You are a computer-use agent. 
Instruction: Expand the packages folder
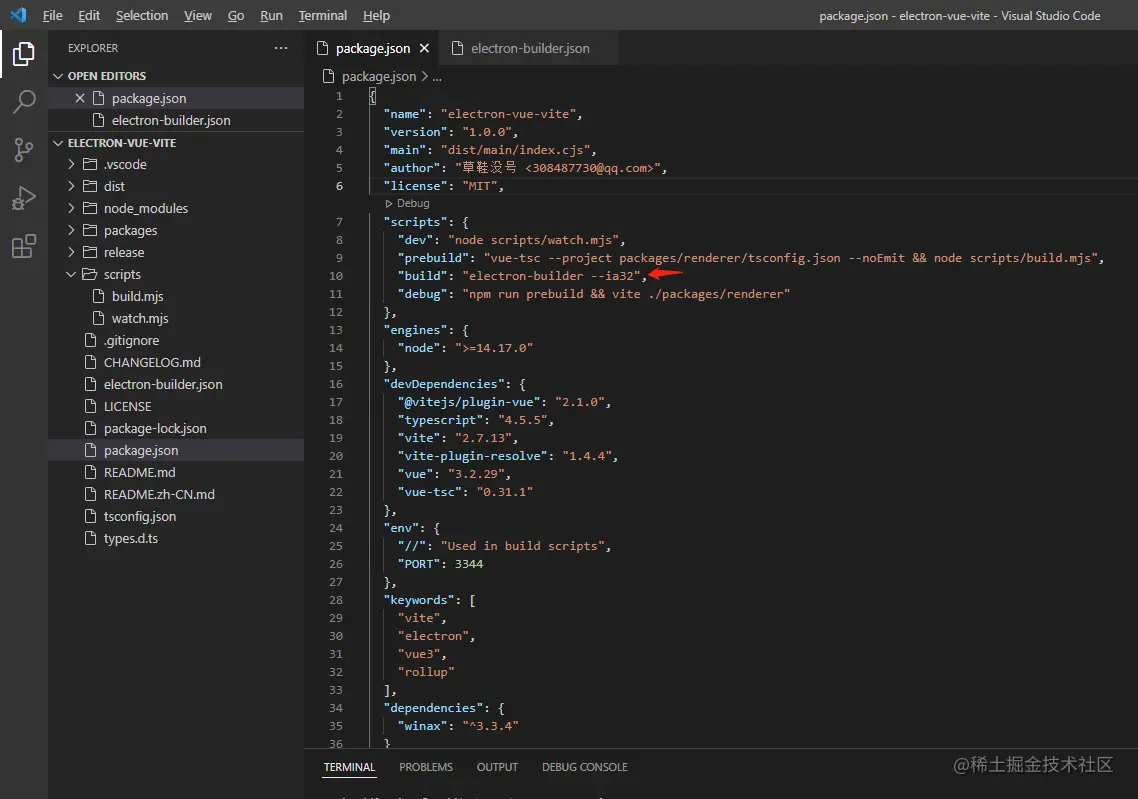176,231
